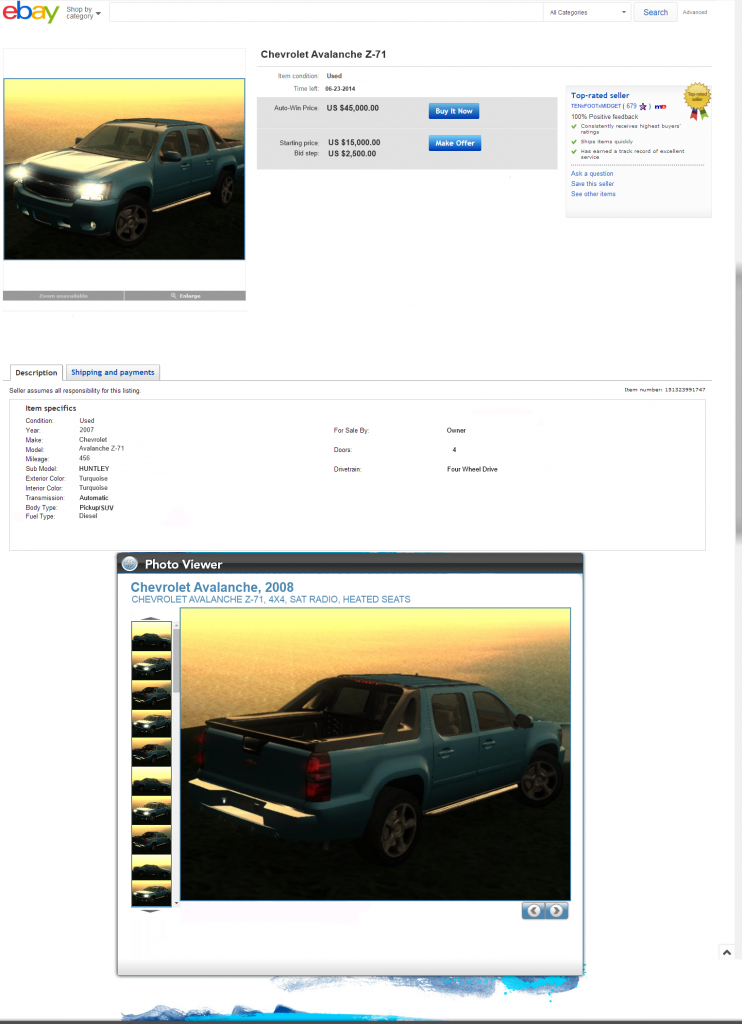Click the Fuel Type value Diesel

[88, 516]
